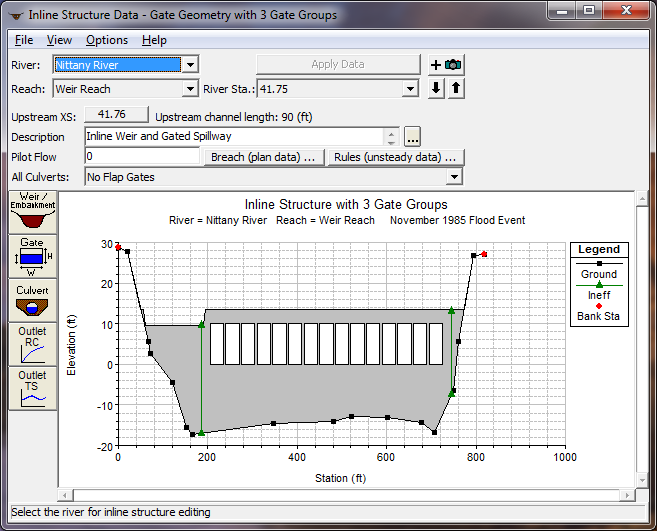
Task: Open the Weir / Embankment editor
Action: coord(33,211)
